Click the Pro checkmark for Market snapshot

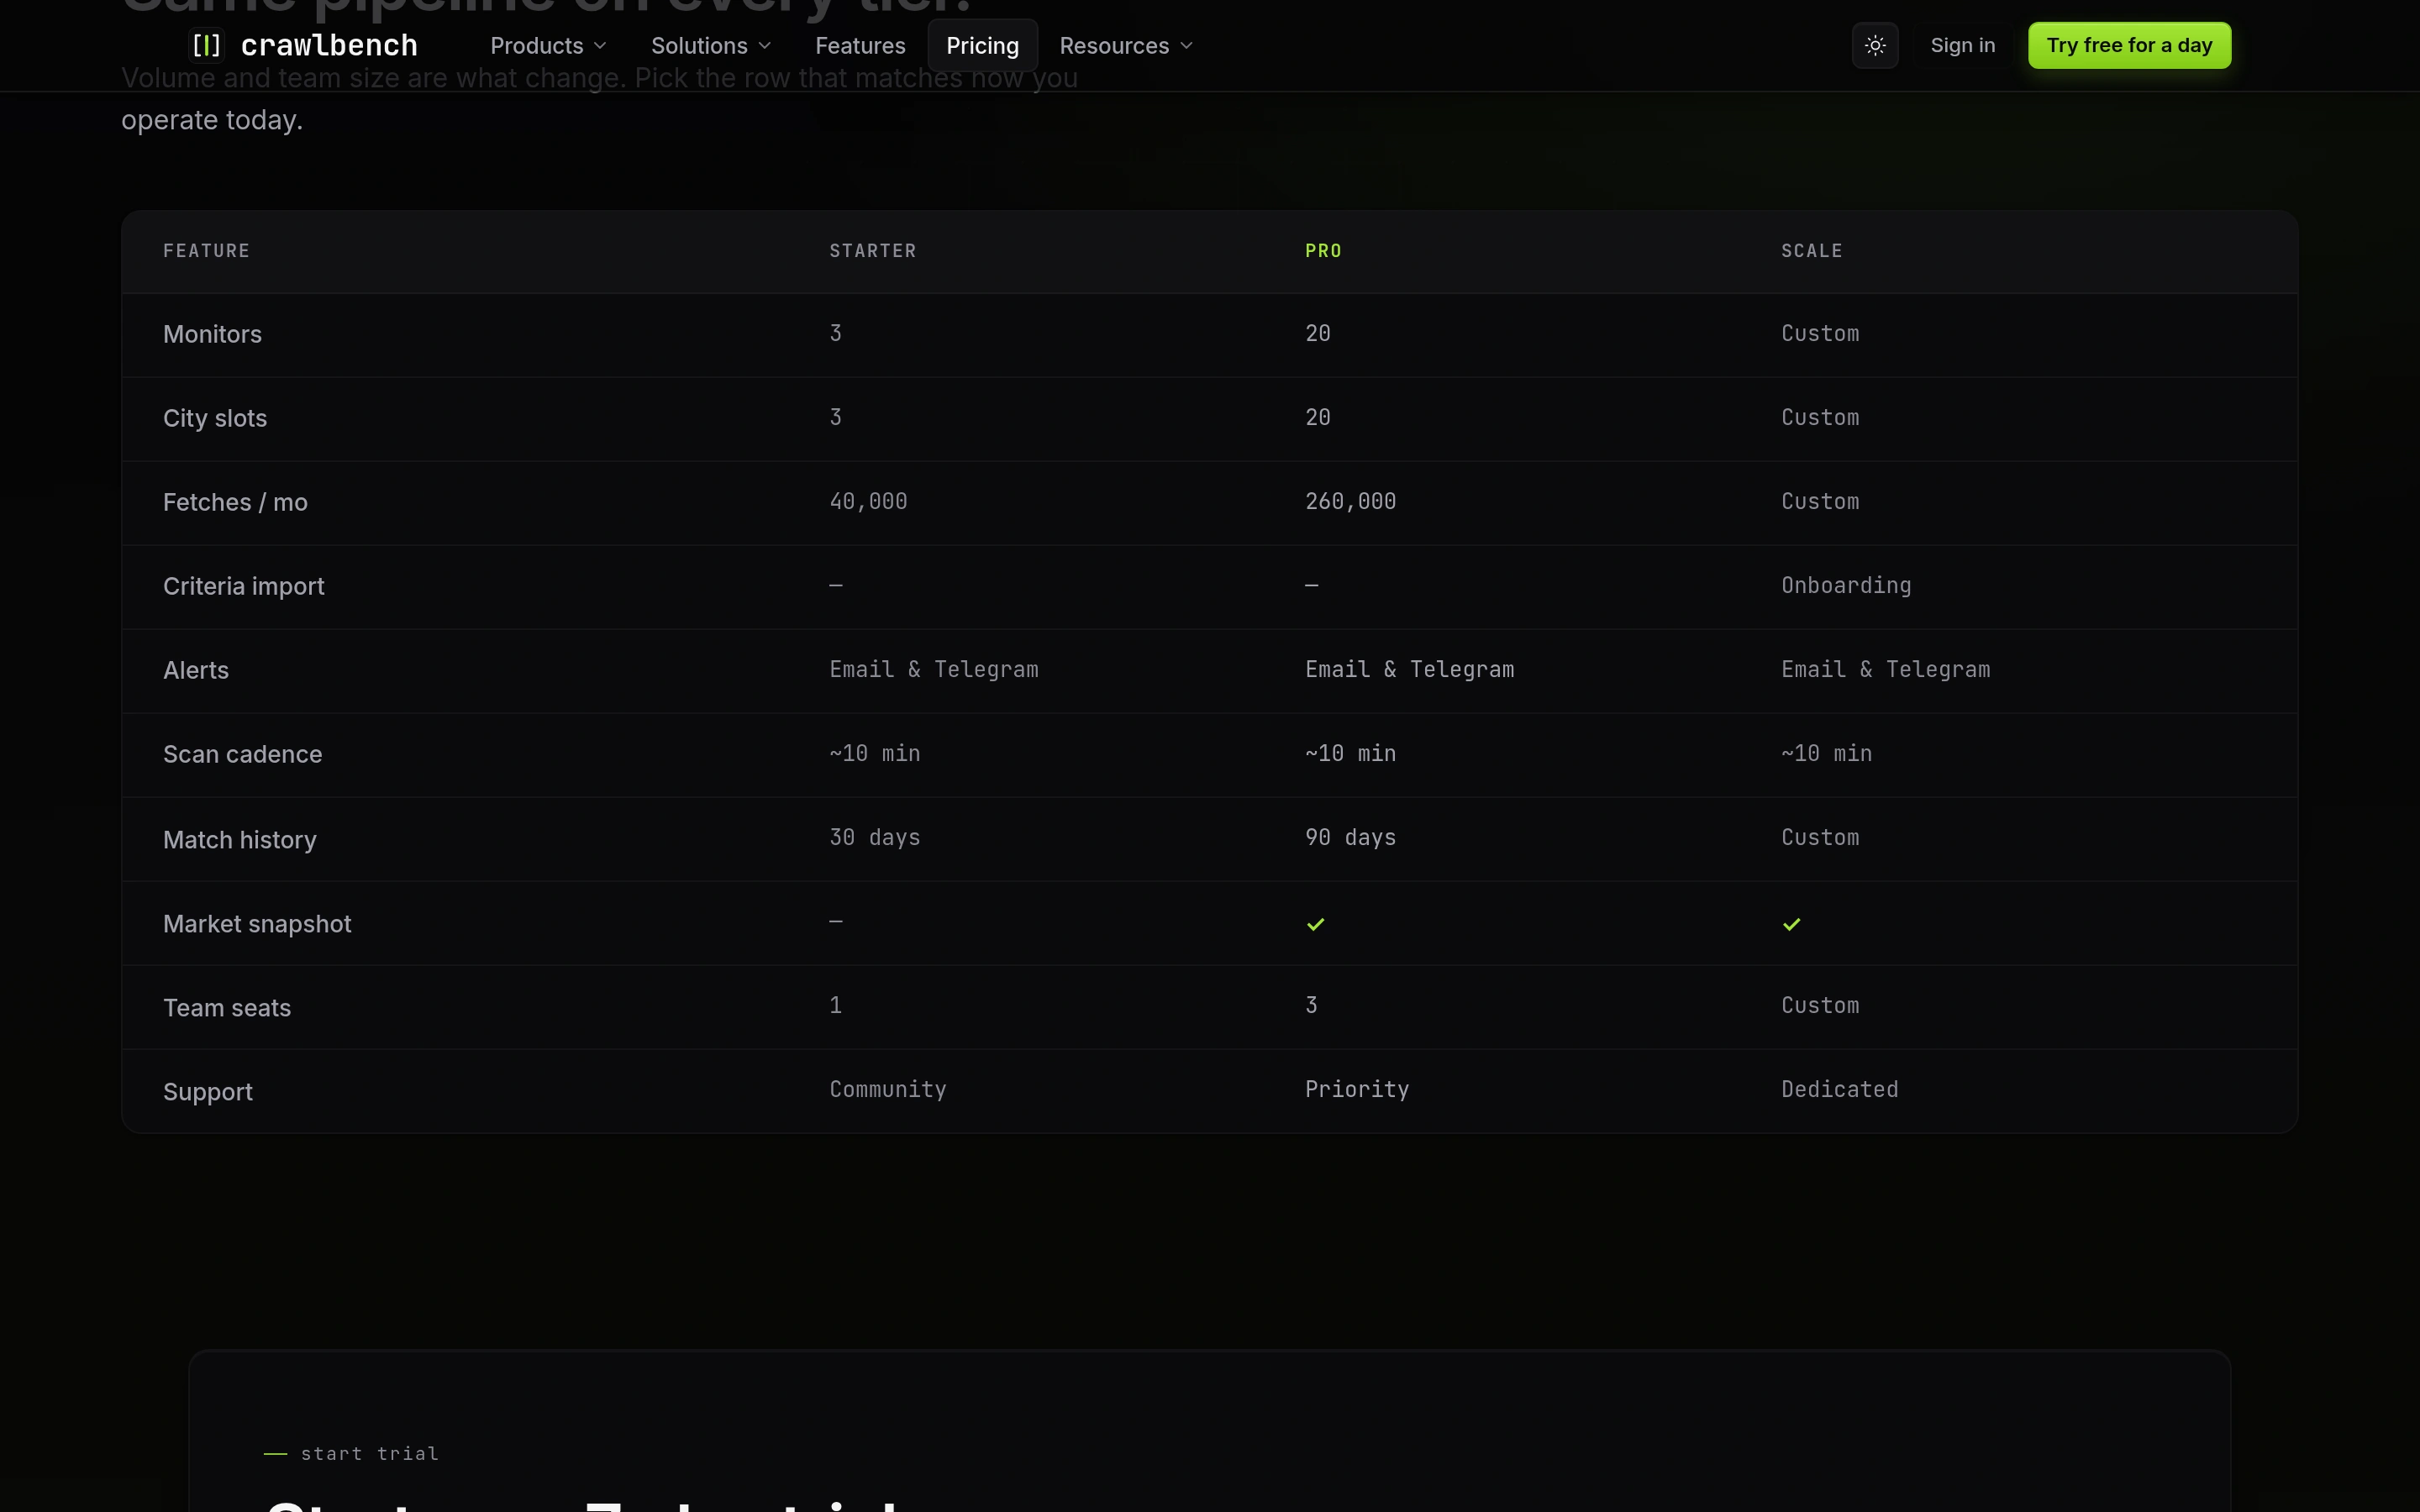(1315, 924)
